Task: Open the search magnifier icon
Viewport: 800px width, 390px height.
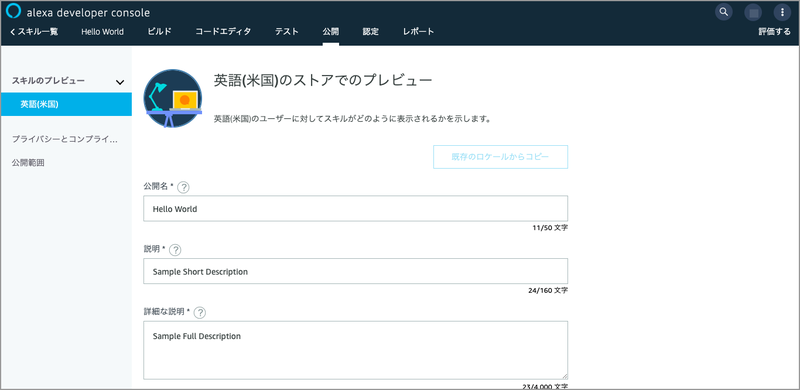Action: 723,12
